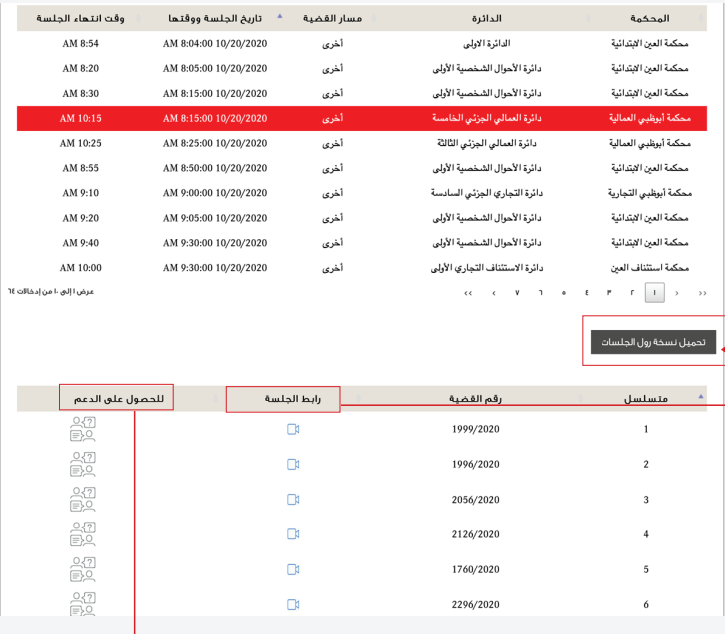725x634 pixels.
Task: Click cell محكمة استئناف العين
Action: click(650, 268)
